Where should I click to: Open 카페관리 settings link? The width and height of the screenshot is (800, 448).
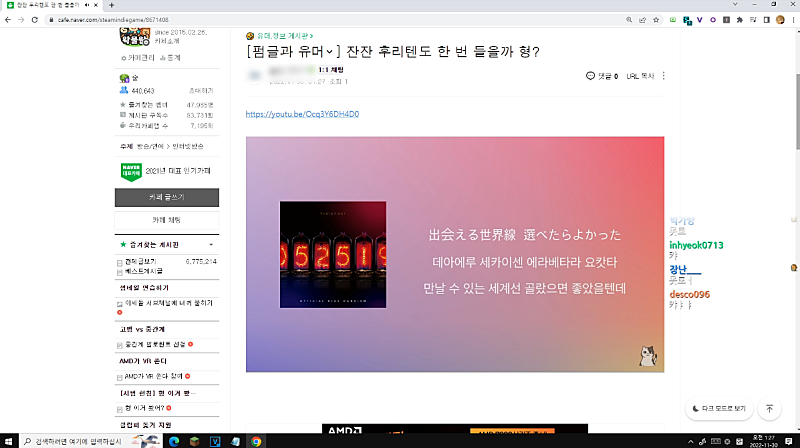coord(138,58)
